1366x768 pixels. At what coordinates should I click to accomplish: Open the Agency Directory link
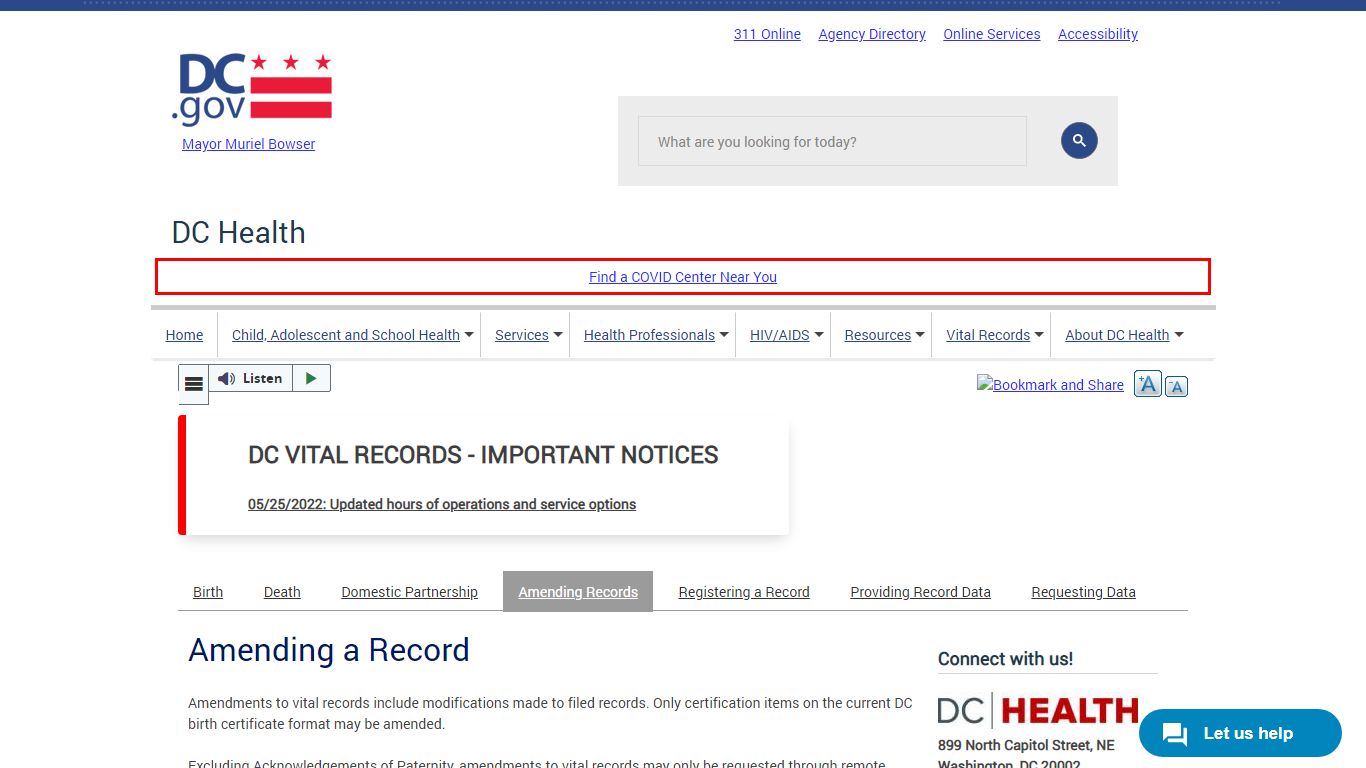click(x=872, y=34)
